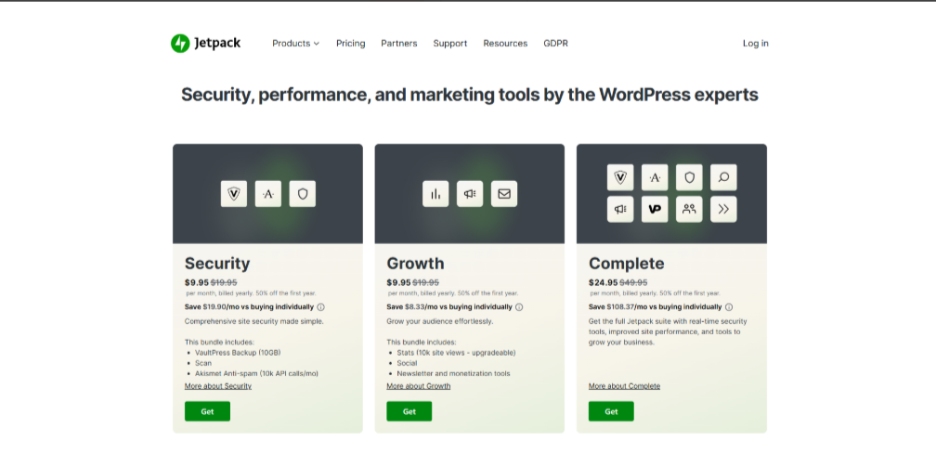The height and width of the screenshot is (453, 936).
Task: Click 'Save $108.37/mo vs buying individually' text
Action: (655, 307)
